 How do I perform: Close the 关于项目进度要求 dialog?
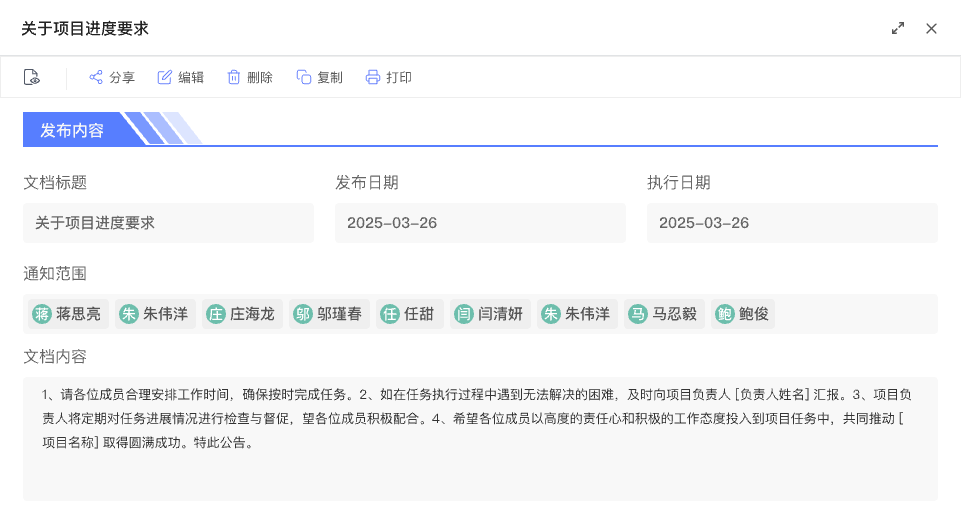pos(931,28)
